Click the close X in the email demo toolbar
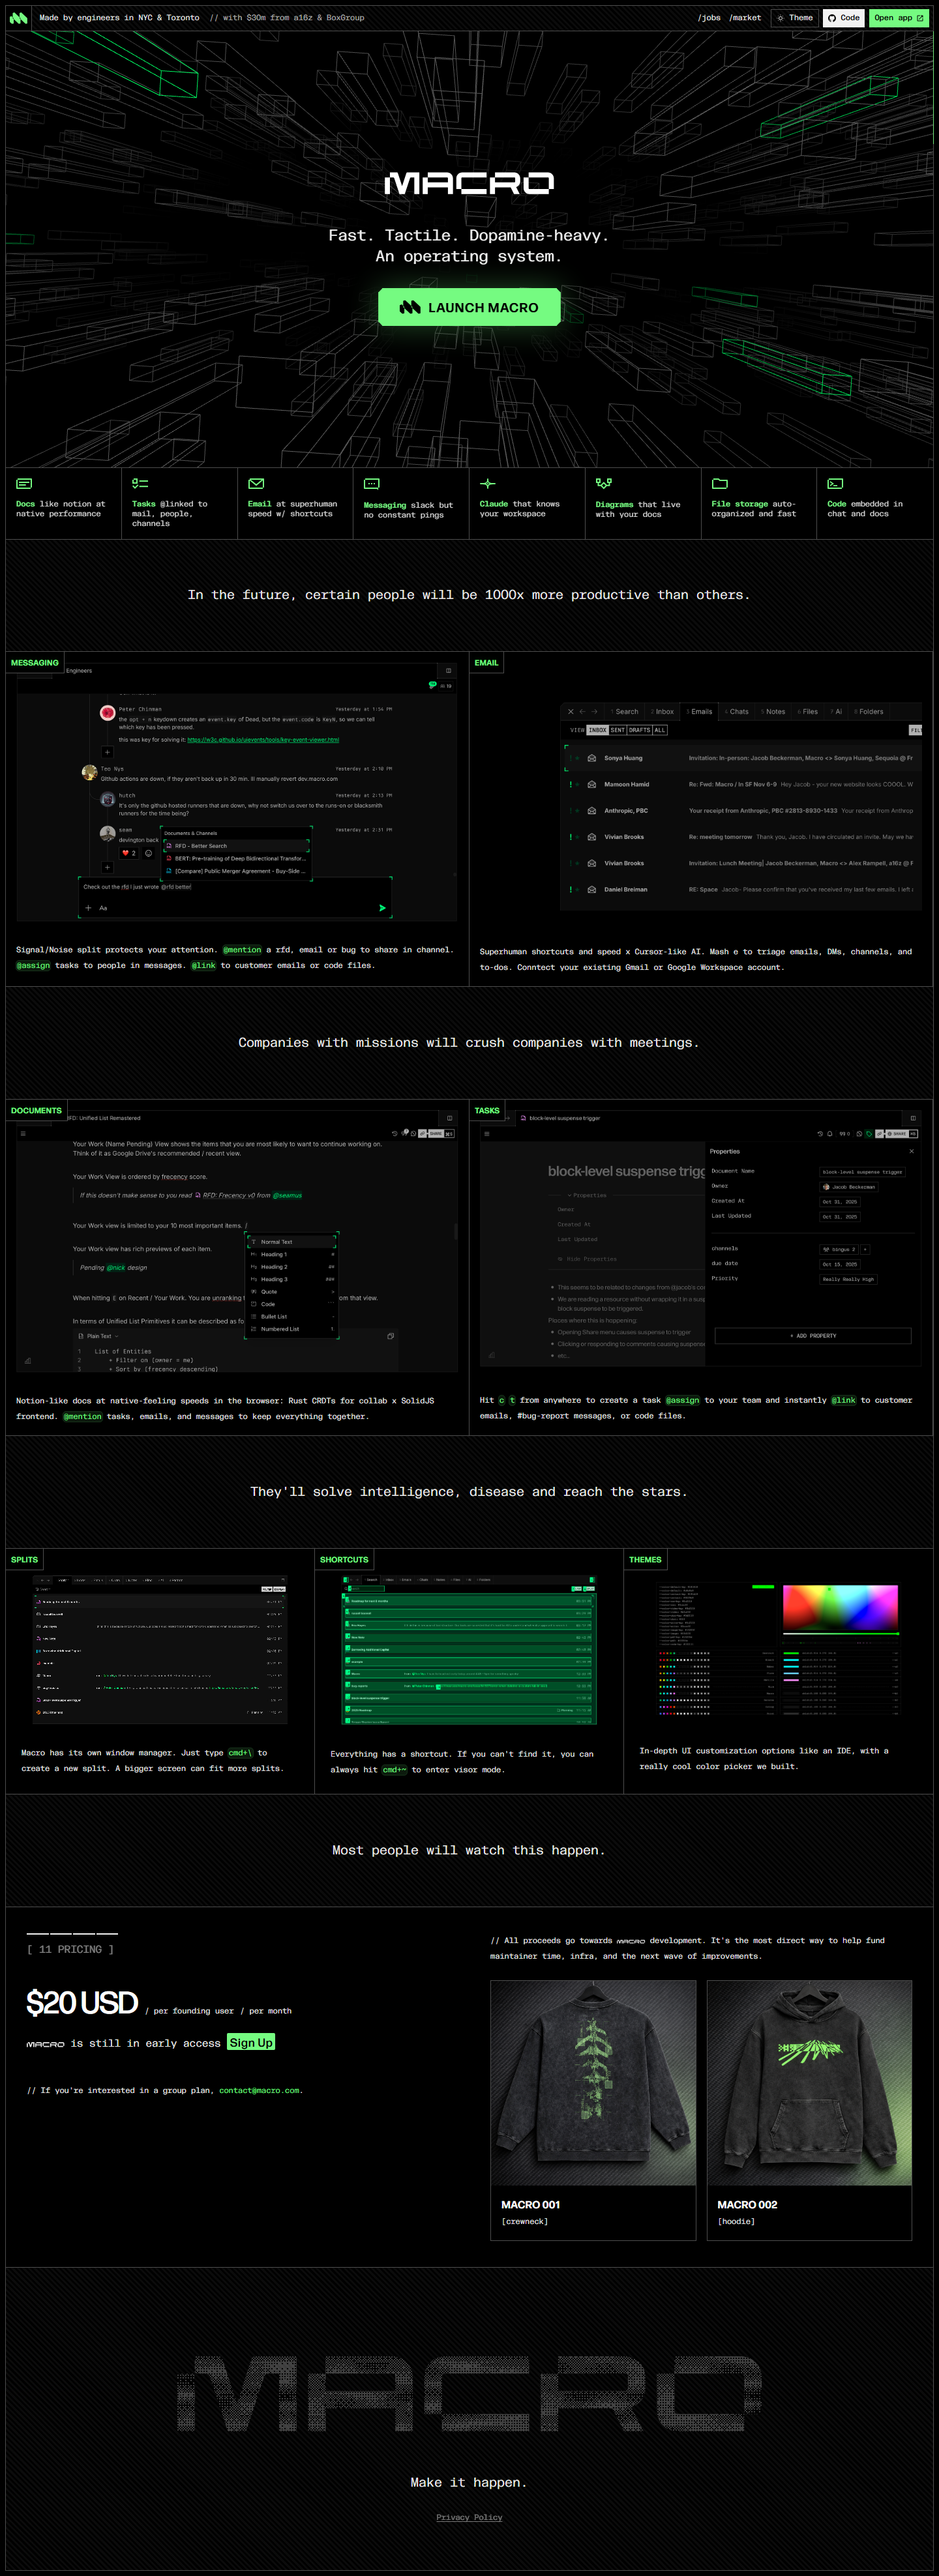The height and width of the screenshot is (2576, 939). pos(571,712)
